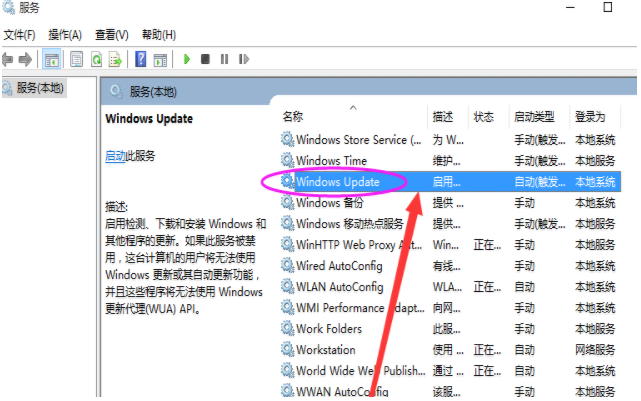Image resolution: width=641 pixels, height=401 pixels.
Task: Click the Refresh toolbar icon
Action: coord(97,60)
